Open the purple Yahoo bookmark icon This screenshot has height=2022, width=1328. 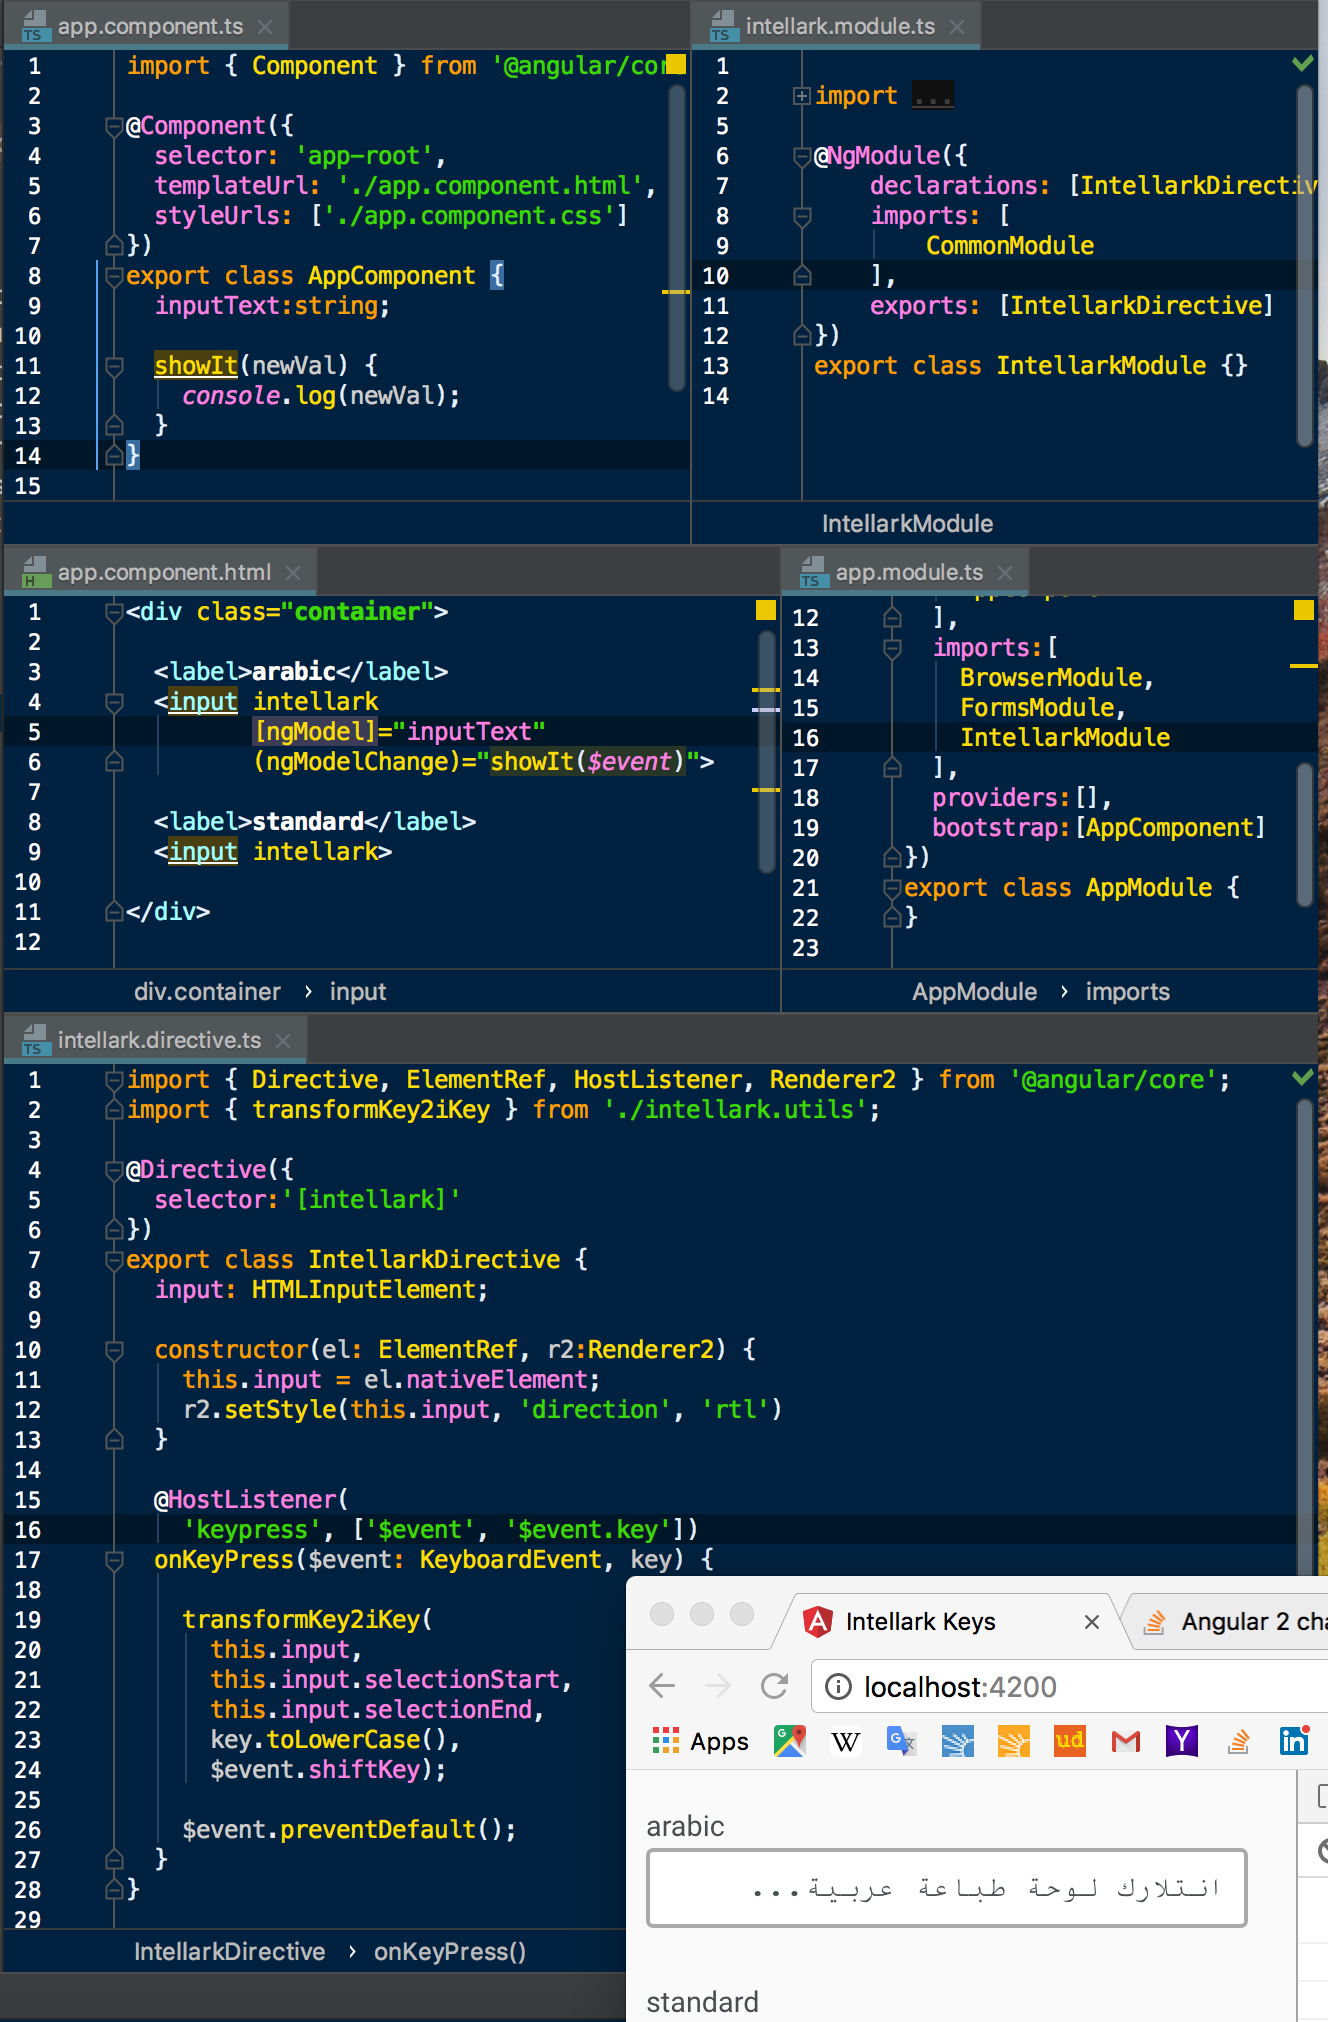[x=1182, y=1741]
